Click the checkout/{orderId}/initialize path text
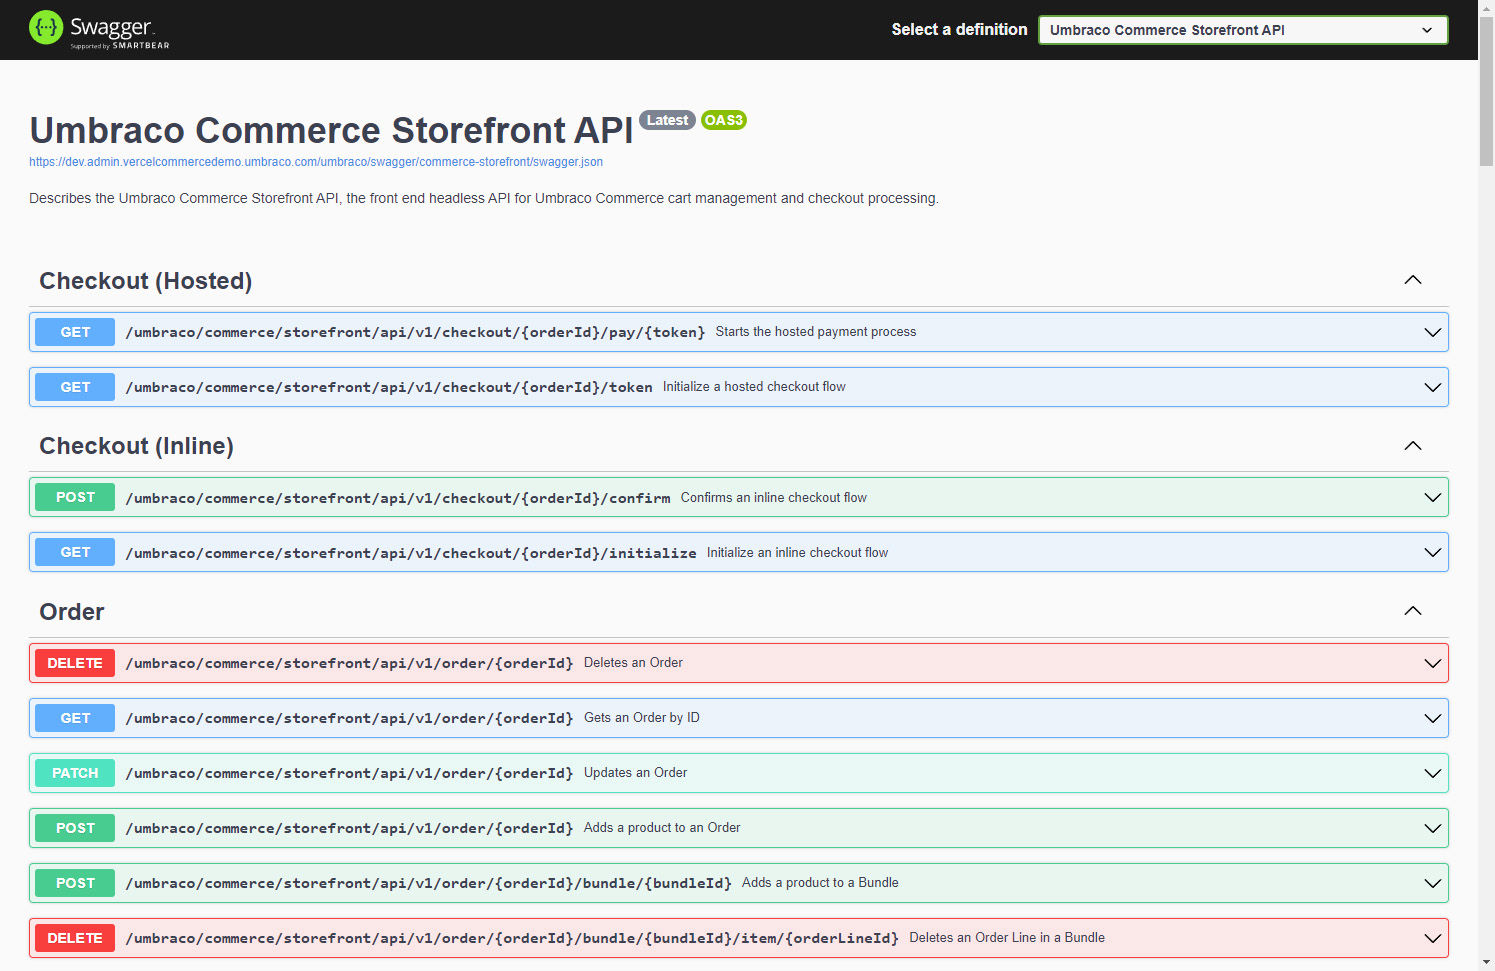Screen dimensions: 1495x971 [x=411, y=553]
